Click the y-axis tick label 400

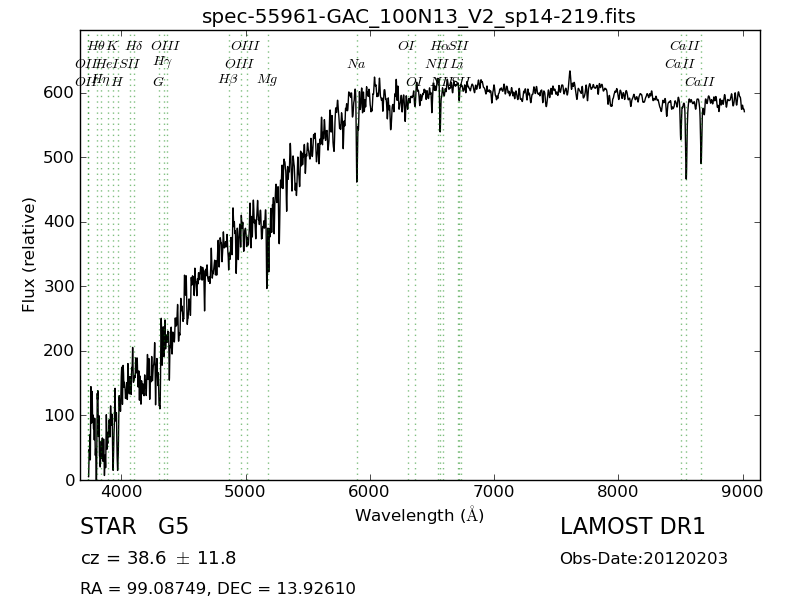tap(60, 222)
